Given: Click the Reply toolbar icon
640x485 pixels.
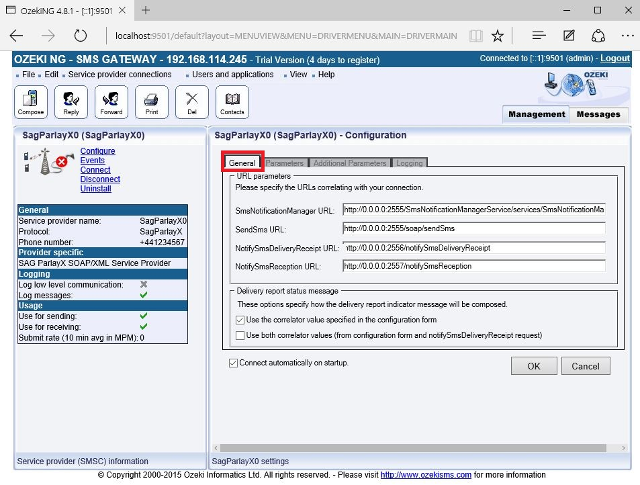Looking at the screenshot, I should coord(71,102).
